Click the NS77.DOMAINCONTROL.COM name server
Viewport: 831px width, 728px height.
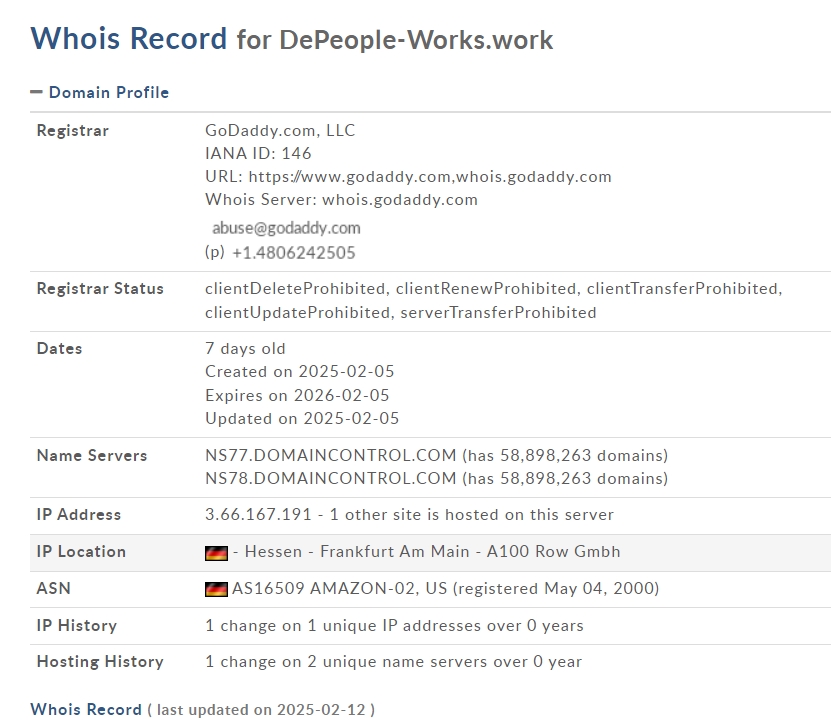click(x=331, y=455)
